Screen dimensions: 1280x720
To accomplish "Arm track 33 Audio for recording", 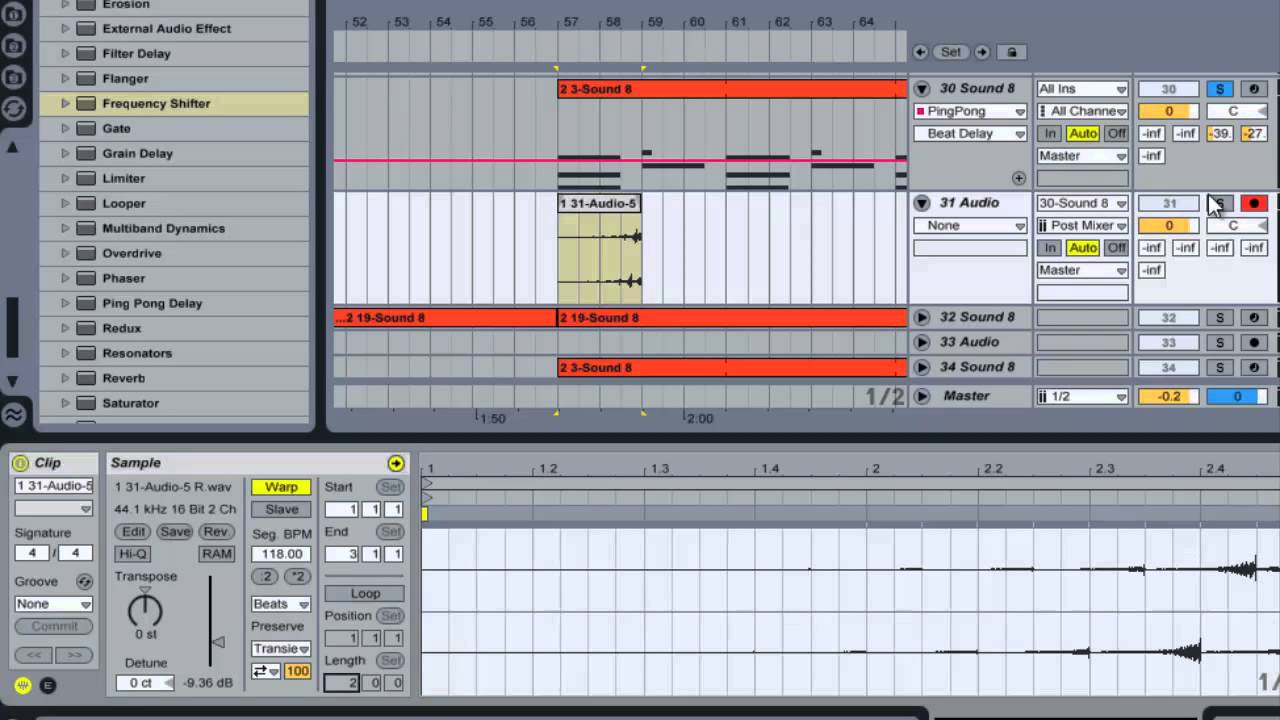I will [x=1254, y=342].
